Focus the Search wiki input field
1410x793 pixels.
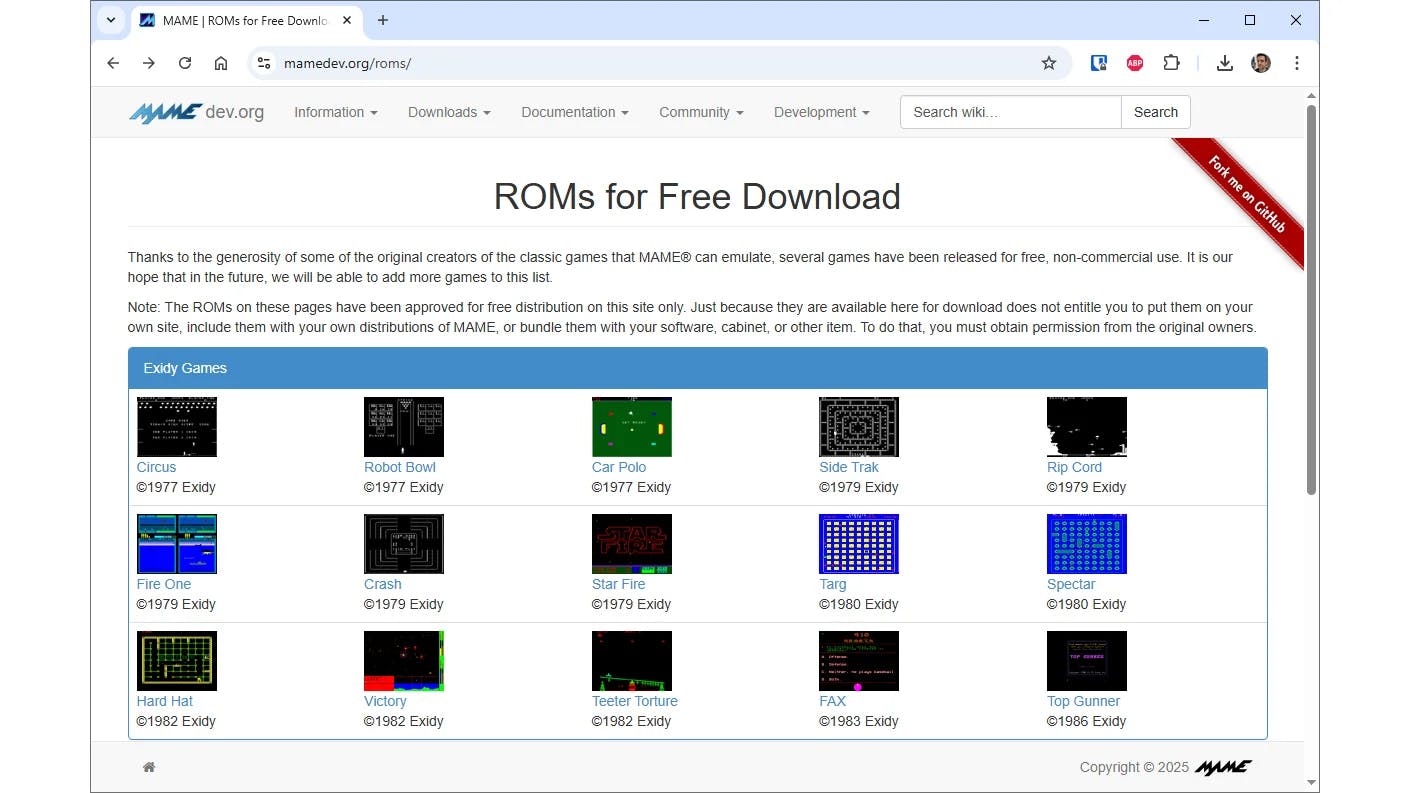[1011, 112]
